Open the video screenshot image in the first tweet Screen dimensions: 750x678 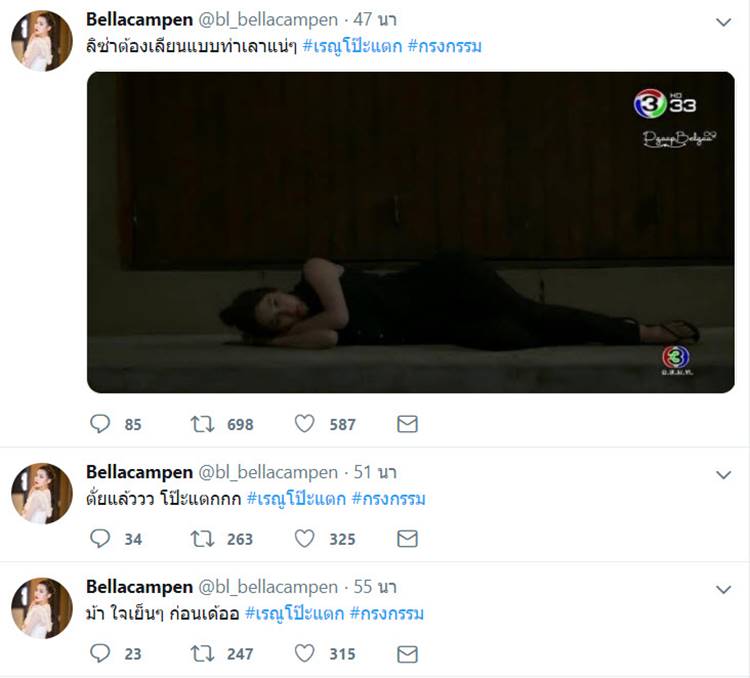click(x=410, y=231)
